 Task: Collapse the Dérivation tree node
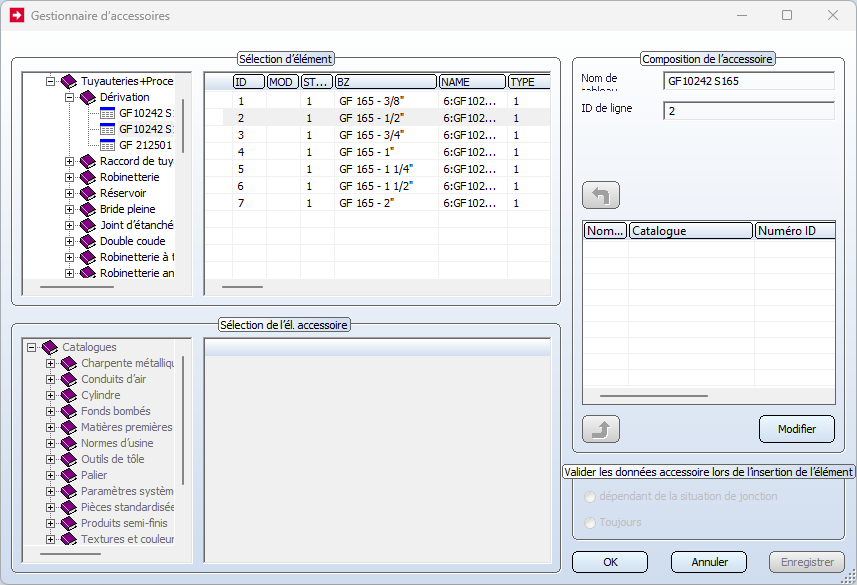click(70, 97)
